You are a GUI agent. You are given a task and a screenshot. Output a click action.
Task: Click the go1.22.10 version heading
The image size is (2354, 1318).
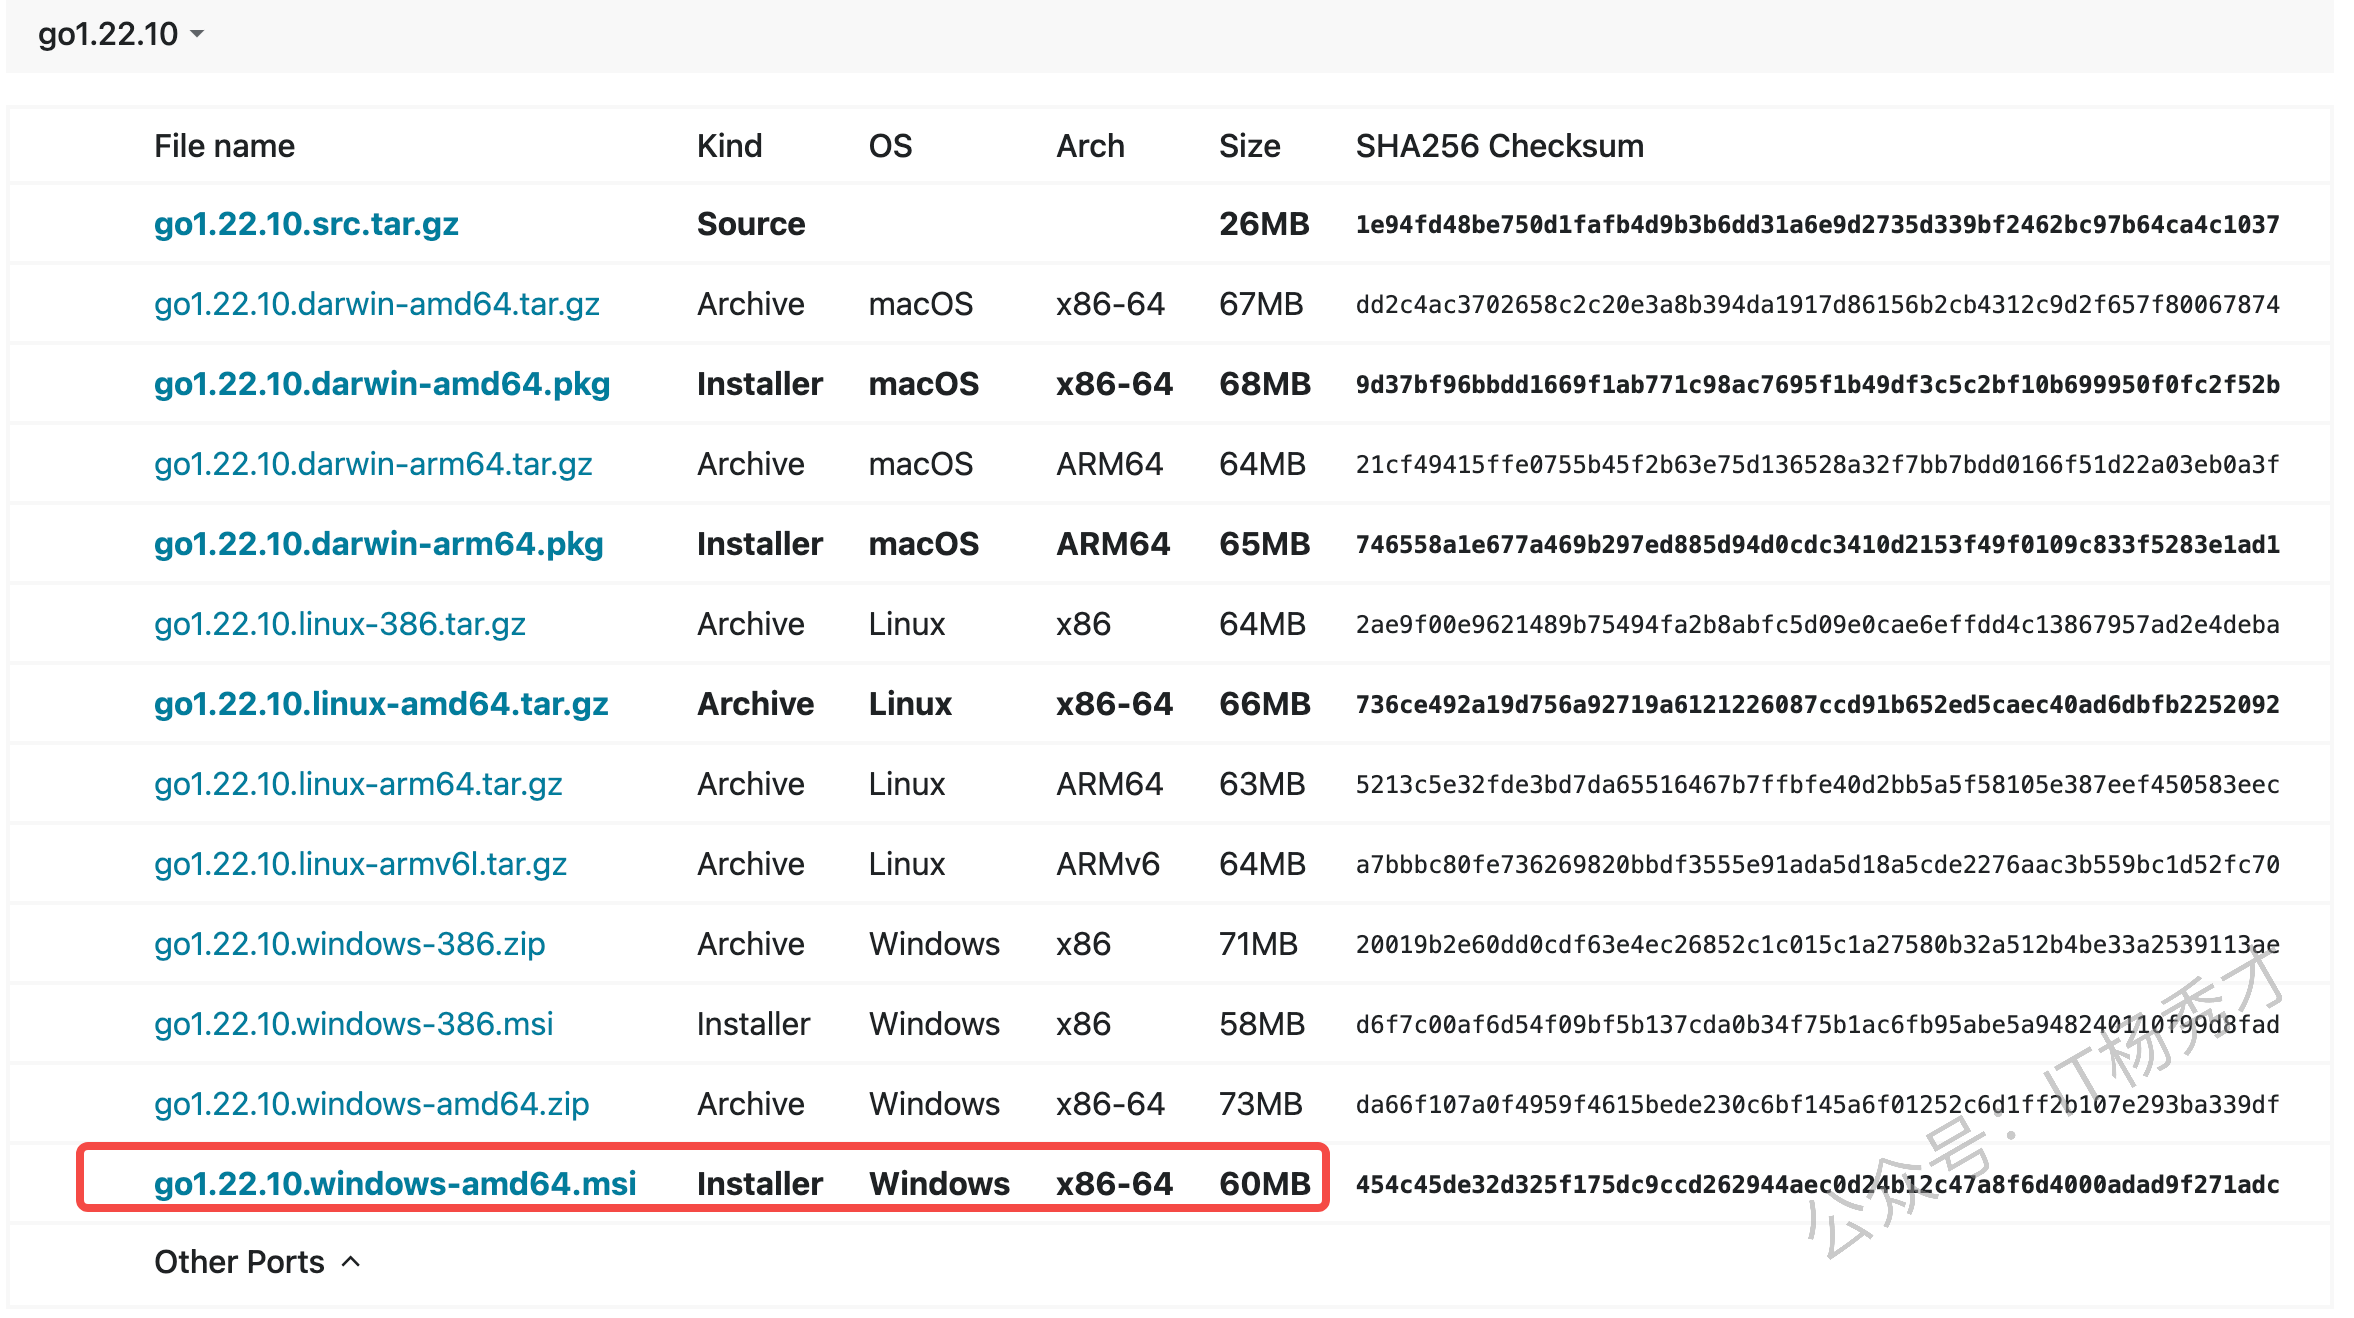coord(107,34)
